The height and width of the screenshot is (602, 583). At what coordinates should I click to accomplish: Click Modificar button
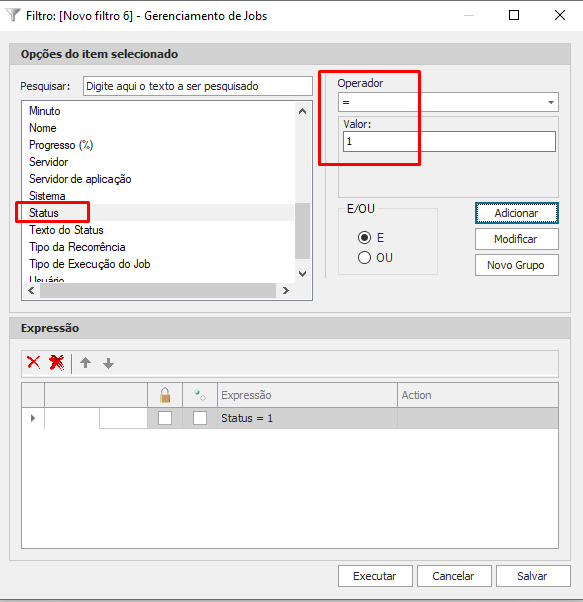click(517, 239)
